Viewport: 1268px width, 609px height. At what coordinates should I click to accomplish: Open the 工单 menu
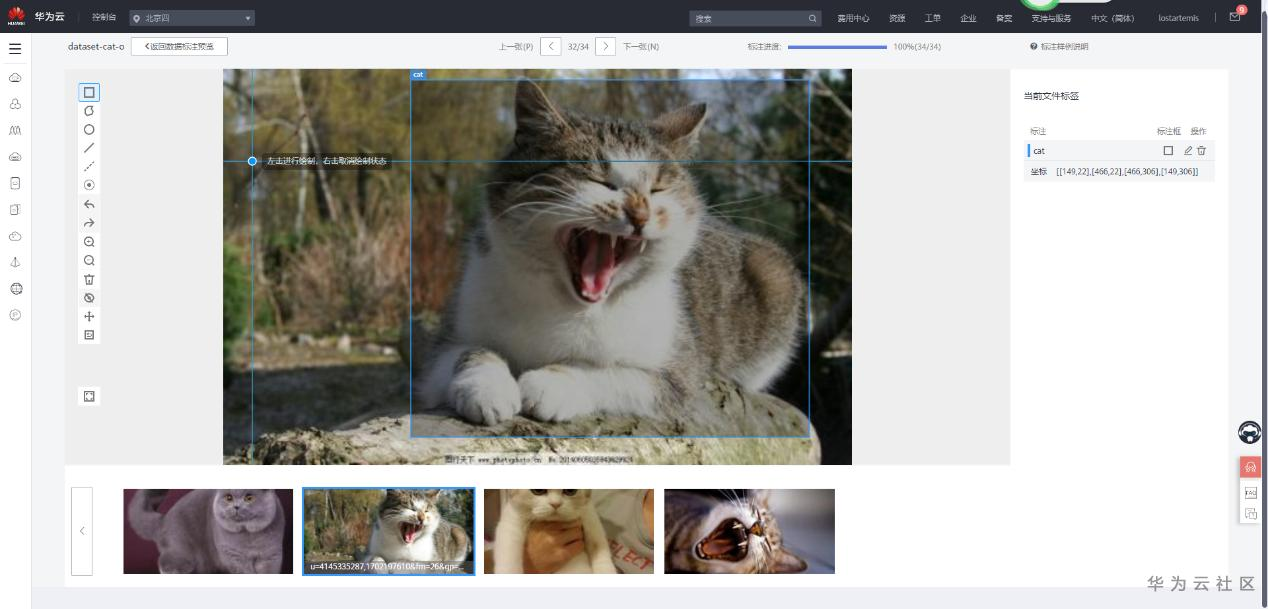point(932,18)
